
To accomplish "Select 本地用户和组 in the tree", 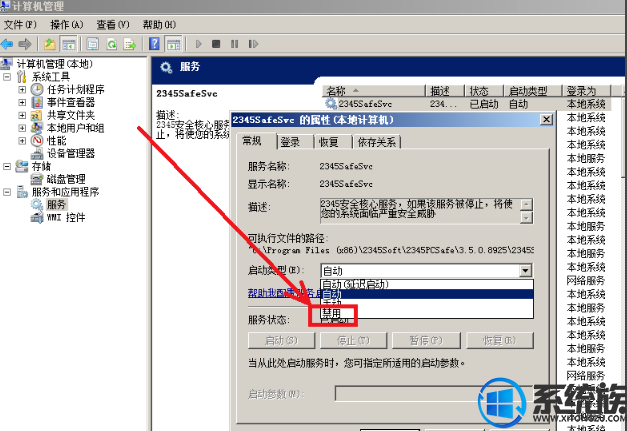I will click(76, 128).
